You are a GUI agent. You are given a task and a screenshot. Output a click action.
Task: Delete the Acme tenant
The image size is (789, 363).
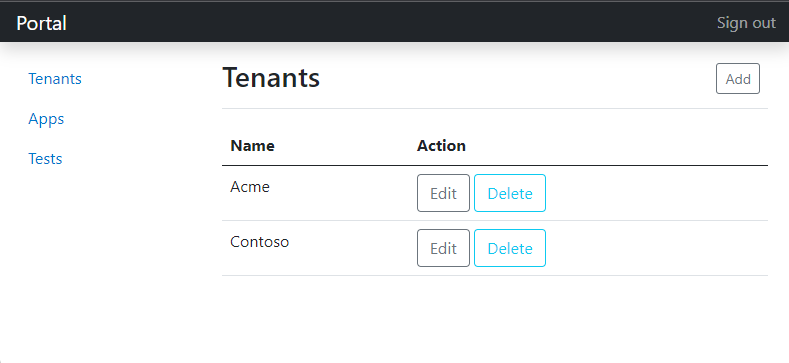coord(510,193)
